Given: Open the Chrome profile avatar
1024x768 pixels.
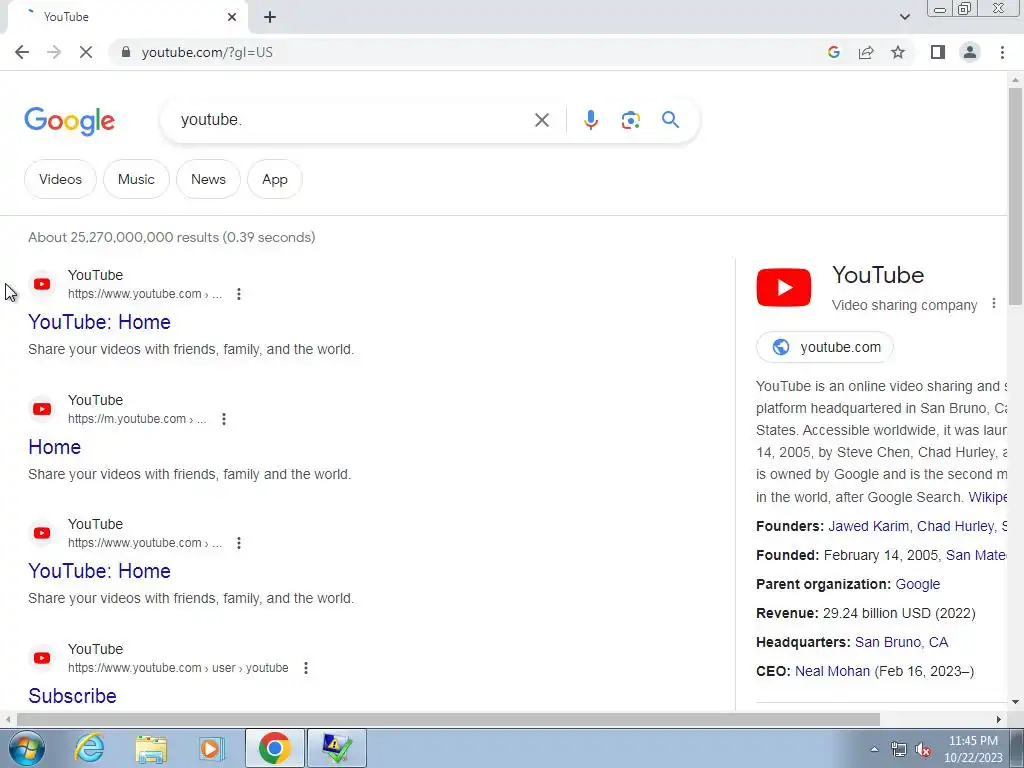Looking at the screenshot, I should tap(970, 52).
